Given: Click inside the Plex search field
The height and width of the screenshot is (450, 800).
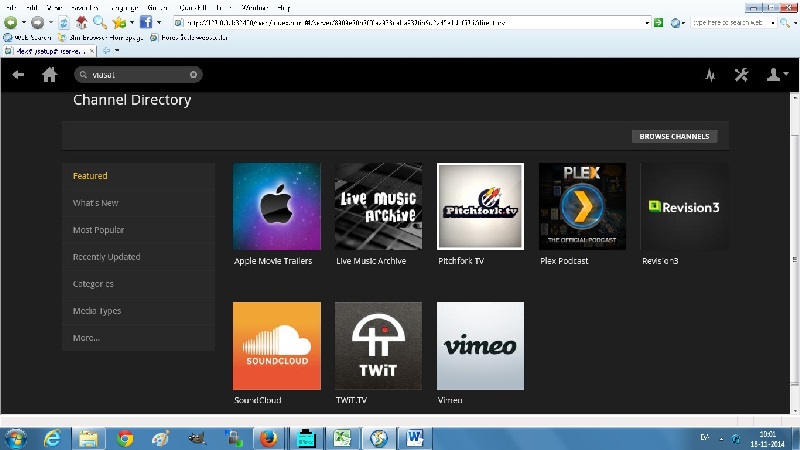Looking at the screenshot, I should [138, 74].
